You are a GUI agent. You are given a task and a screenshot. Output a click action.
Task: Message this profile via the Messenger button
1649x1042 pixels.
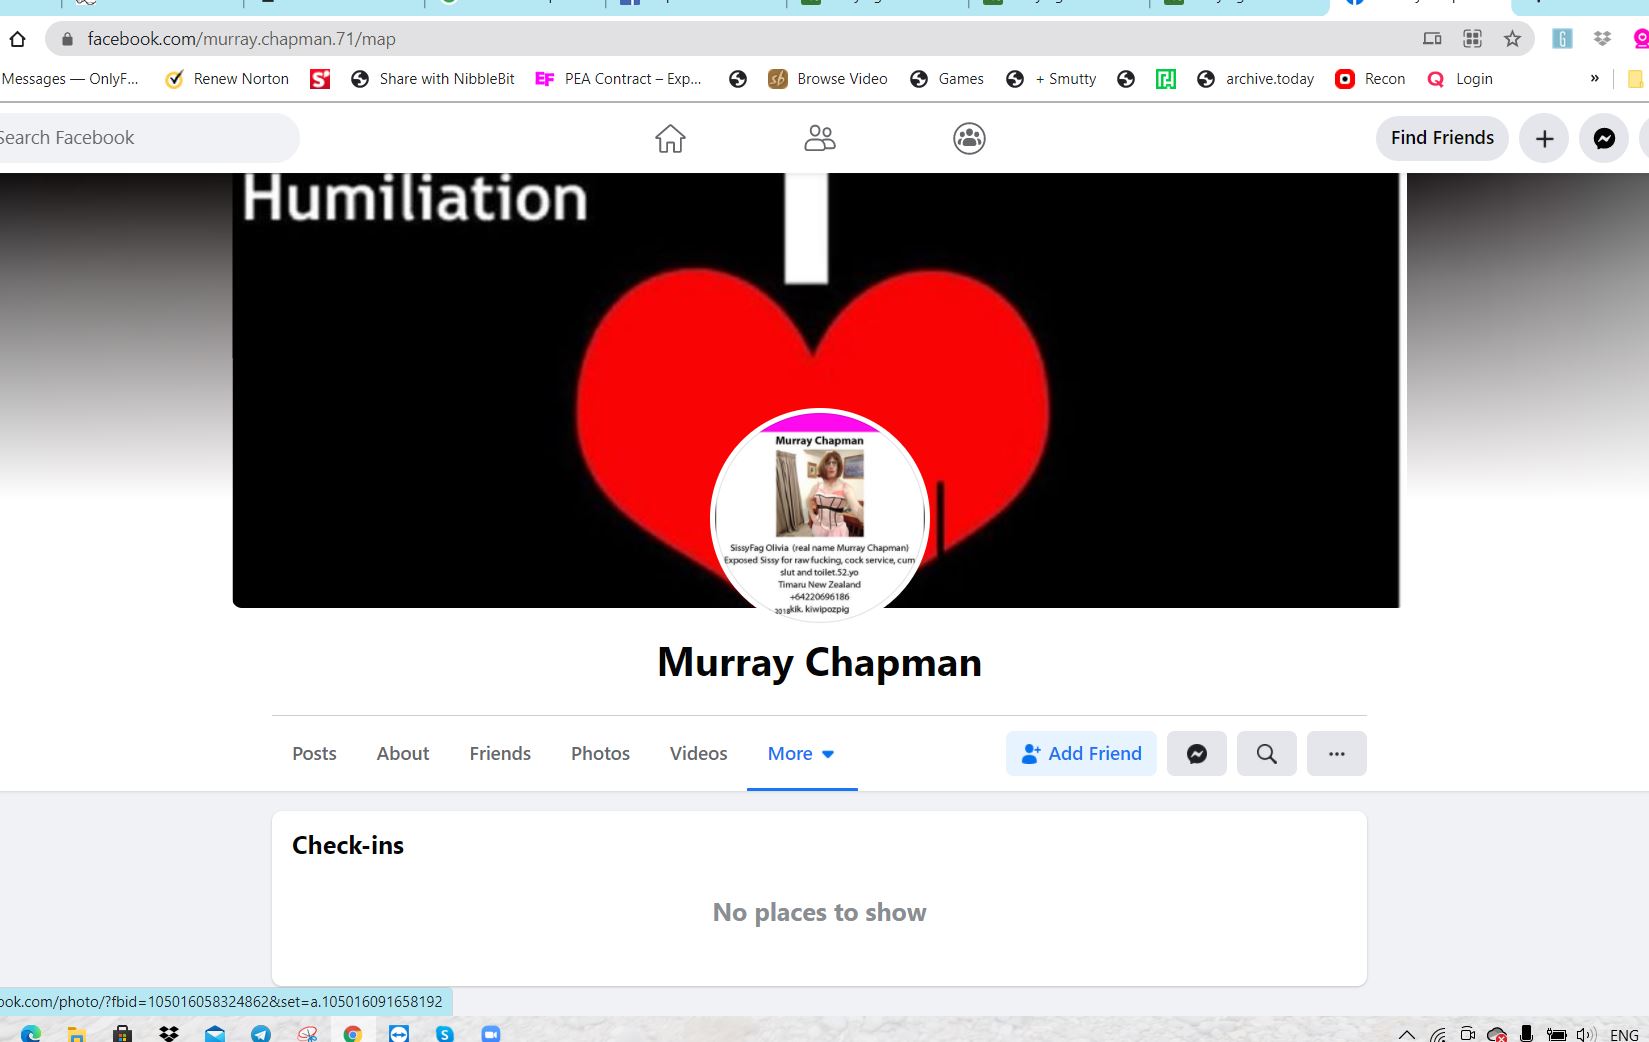(x=1196, y=753)
